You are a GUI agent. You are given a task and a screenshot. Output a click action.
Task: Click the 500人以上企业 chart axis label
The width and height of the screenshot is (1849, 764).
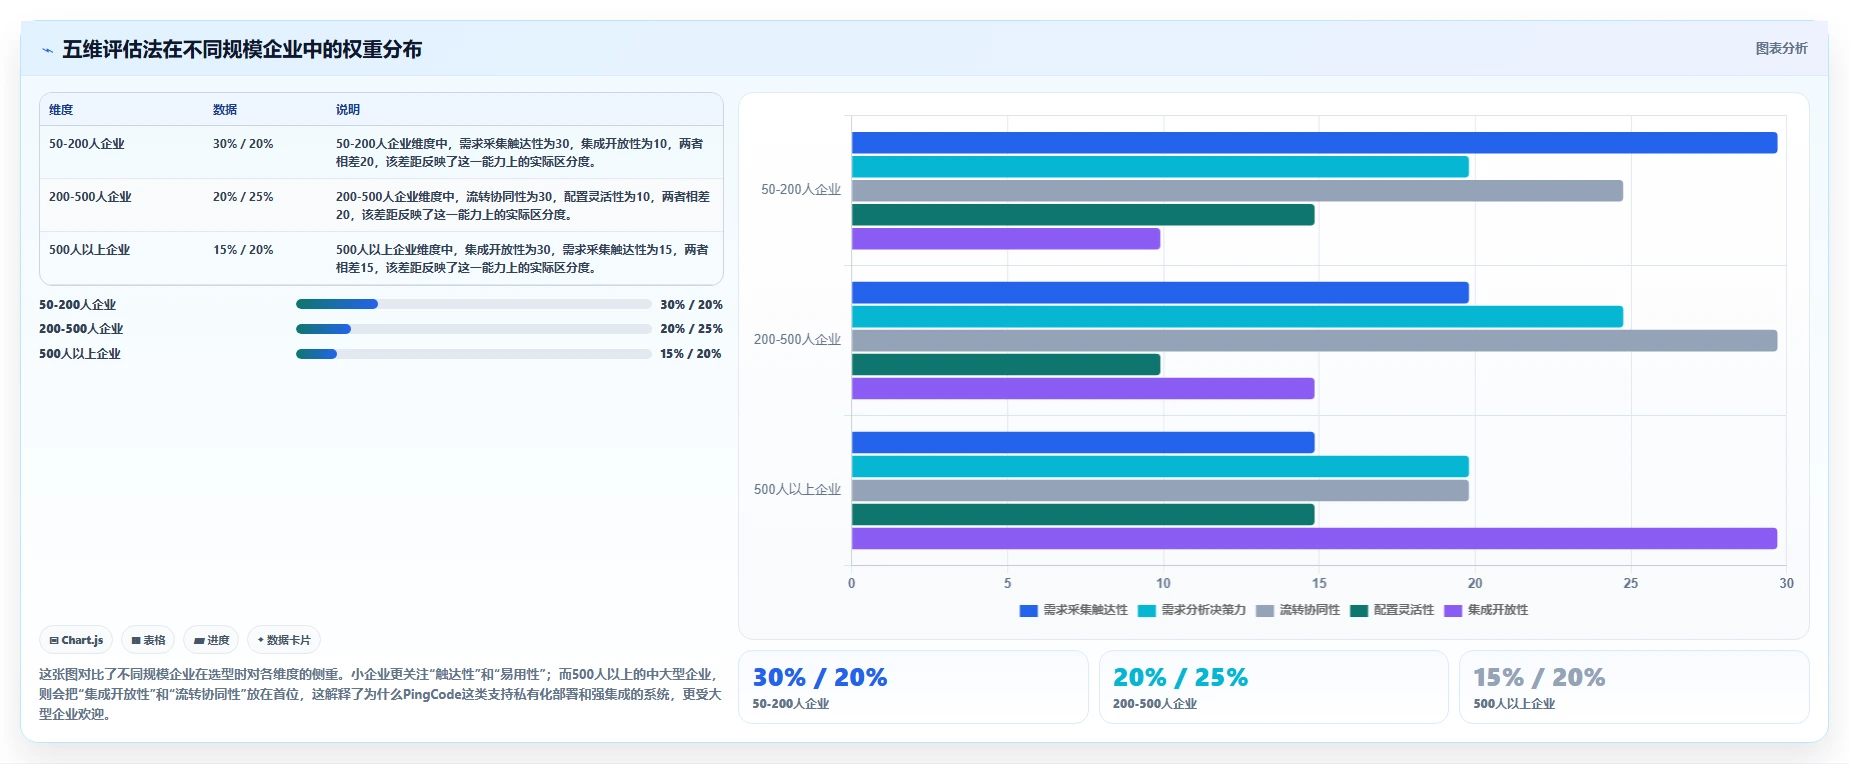tap(797, 490)
